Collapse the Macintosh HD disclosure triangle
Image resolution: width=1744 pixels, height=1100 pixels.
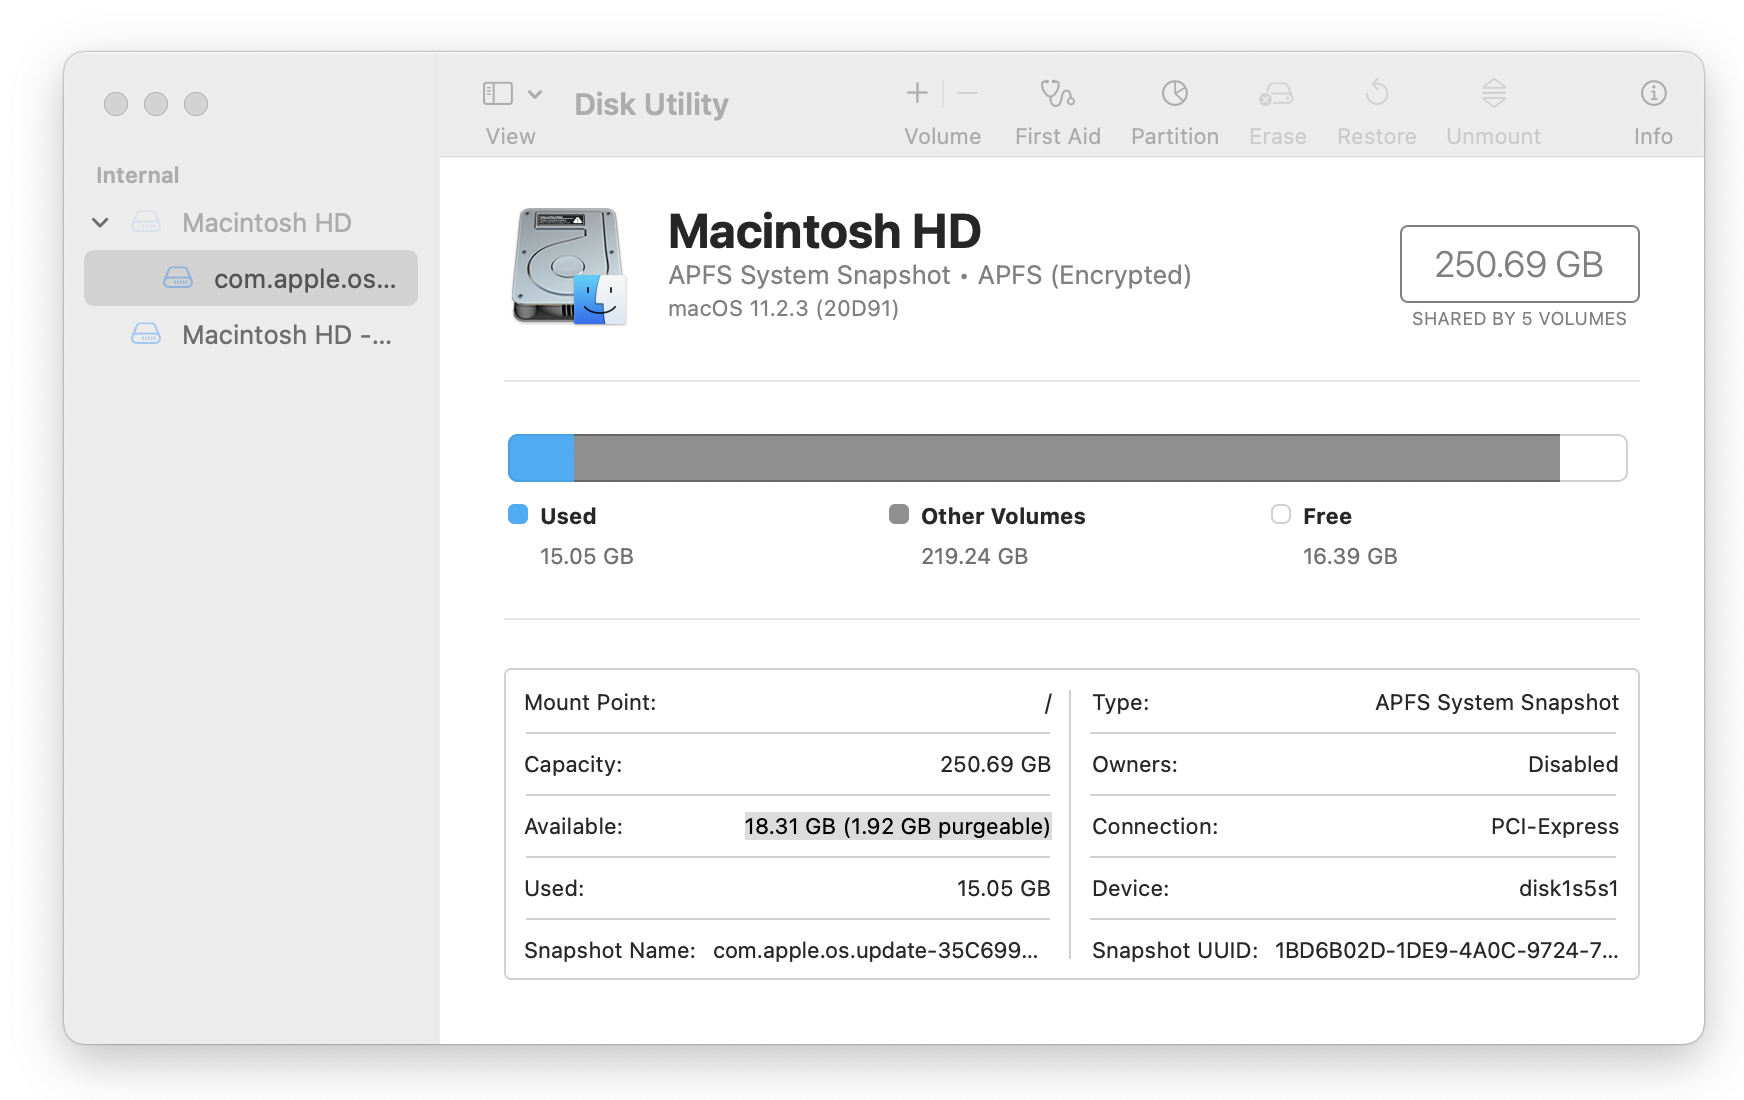[100, 222]
